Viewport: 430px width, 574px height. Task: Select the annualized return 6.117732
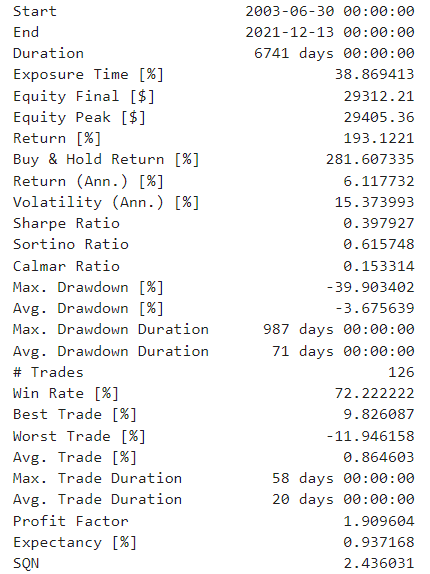[x=379, y=181]
